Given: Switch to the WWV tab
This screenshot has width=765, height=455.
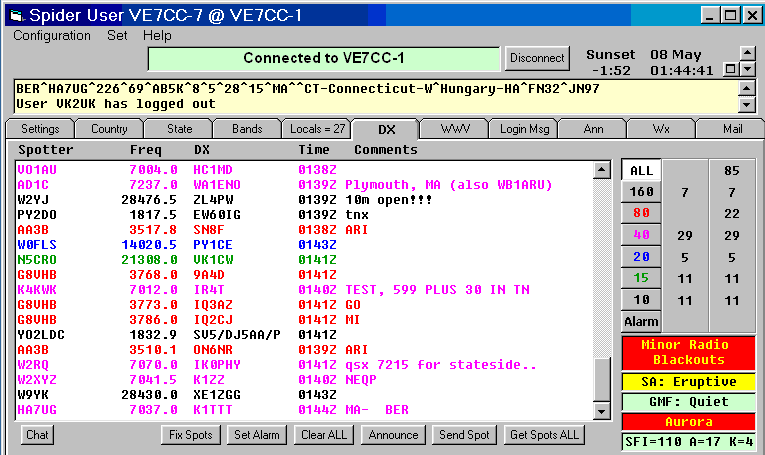Looking at the screenshot, I should (x=455, y=129).
